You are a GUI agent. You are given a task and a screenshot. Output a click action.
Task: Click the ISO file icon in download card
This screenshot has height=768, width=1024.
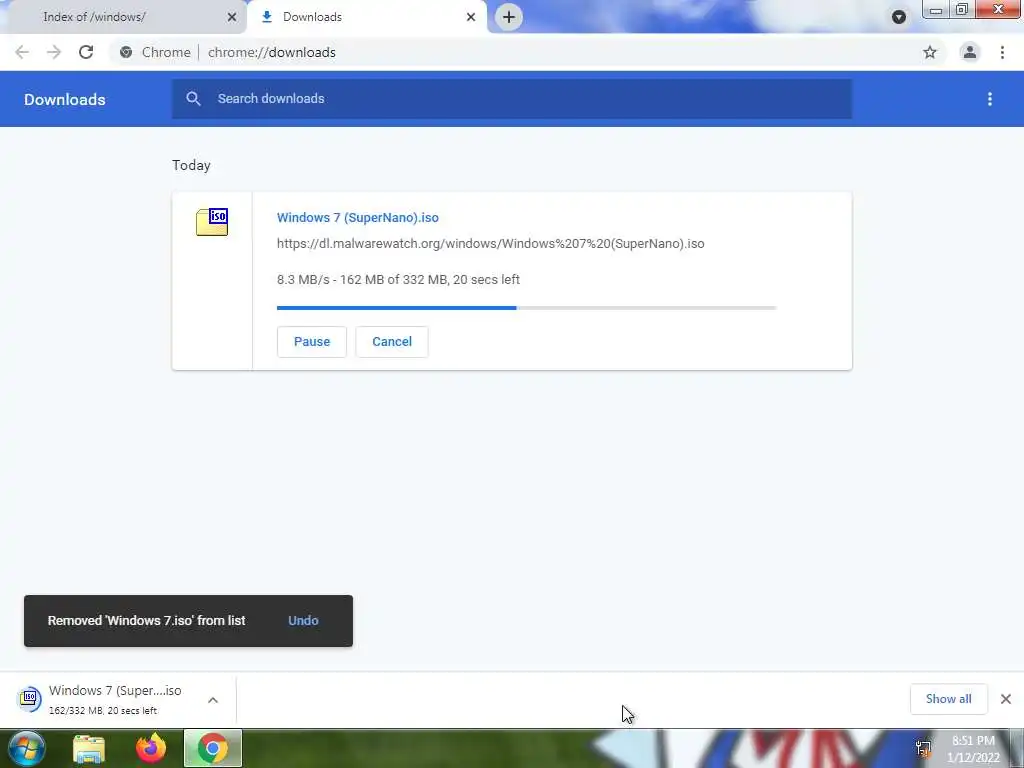click(x=212, y=222)
